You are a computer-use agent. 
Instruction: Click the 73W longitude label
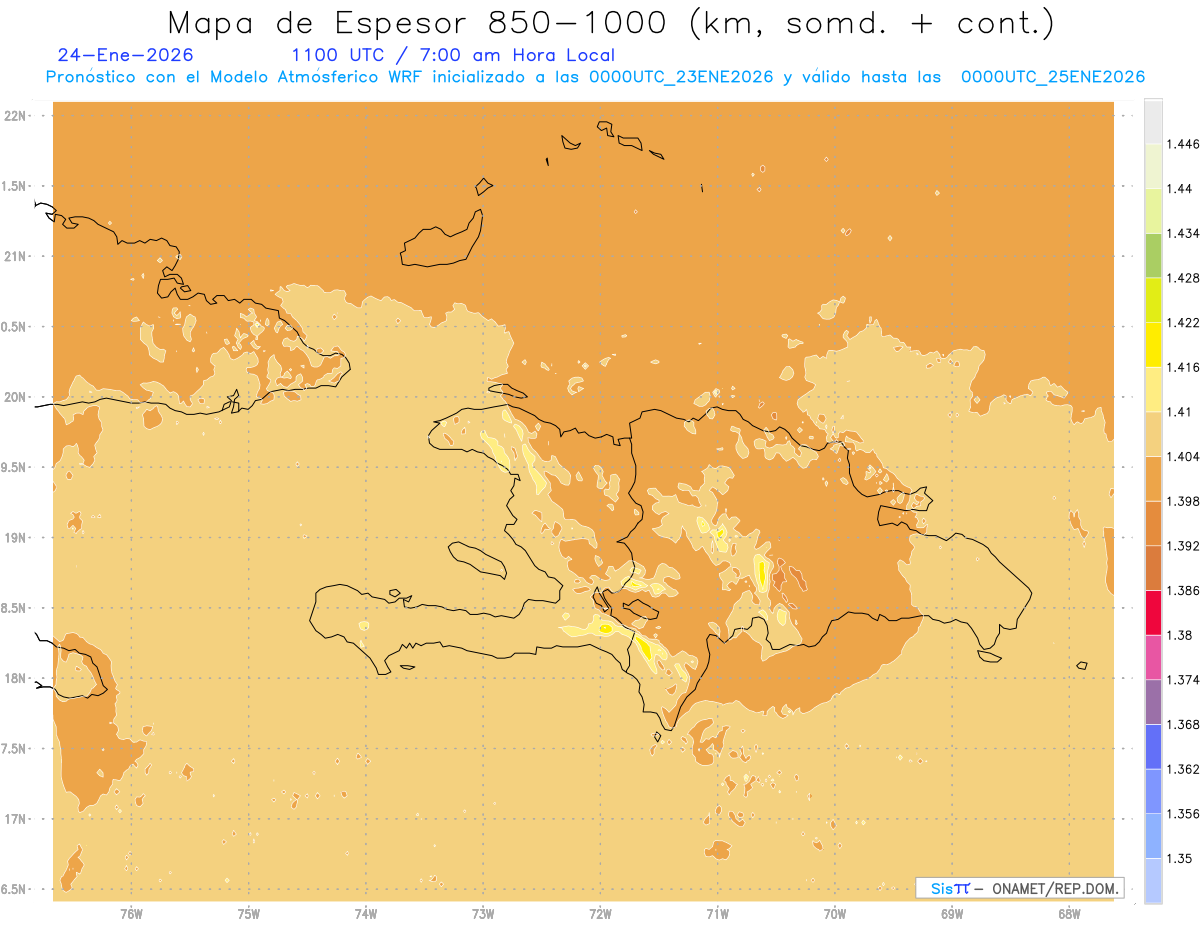[x=483, y=915]
